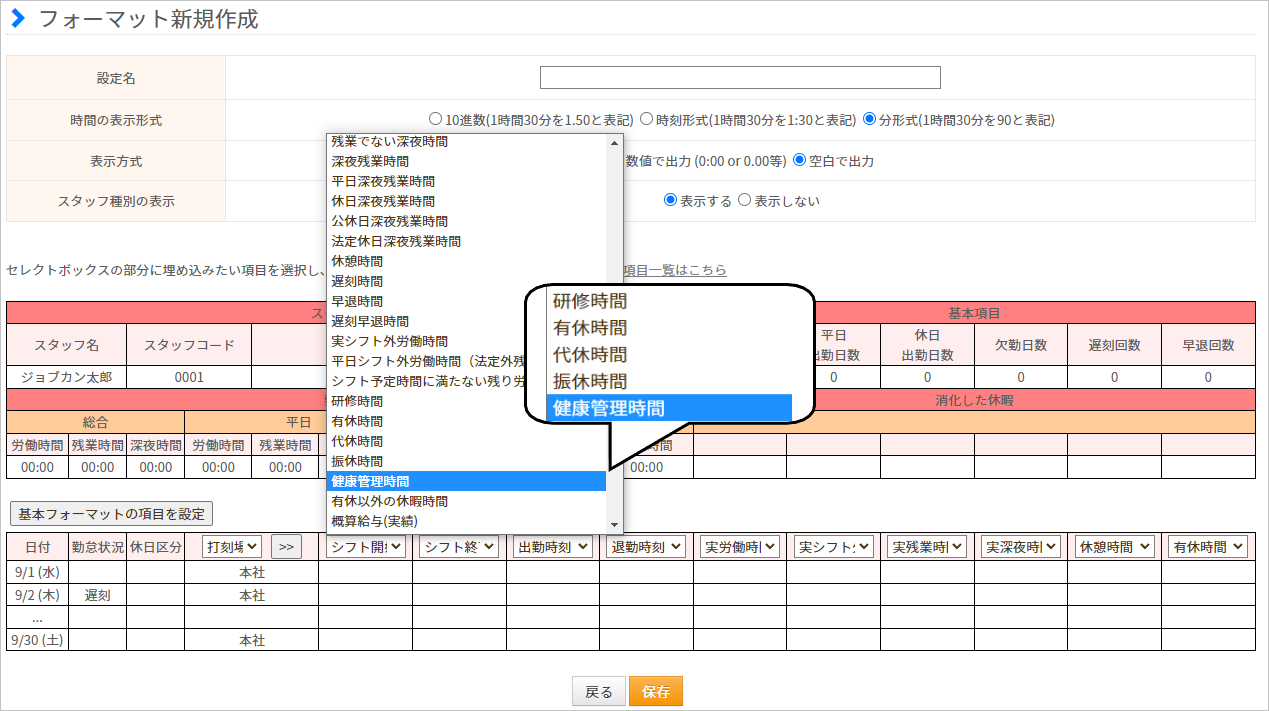Click the 設定名 text input field
The image size is (1269, 711).
point(740,77)
